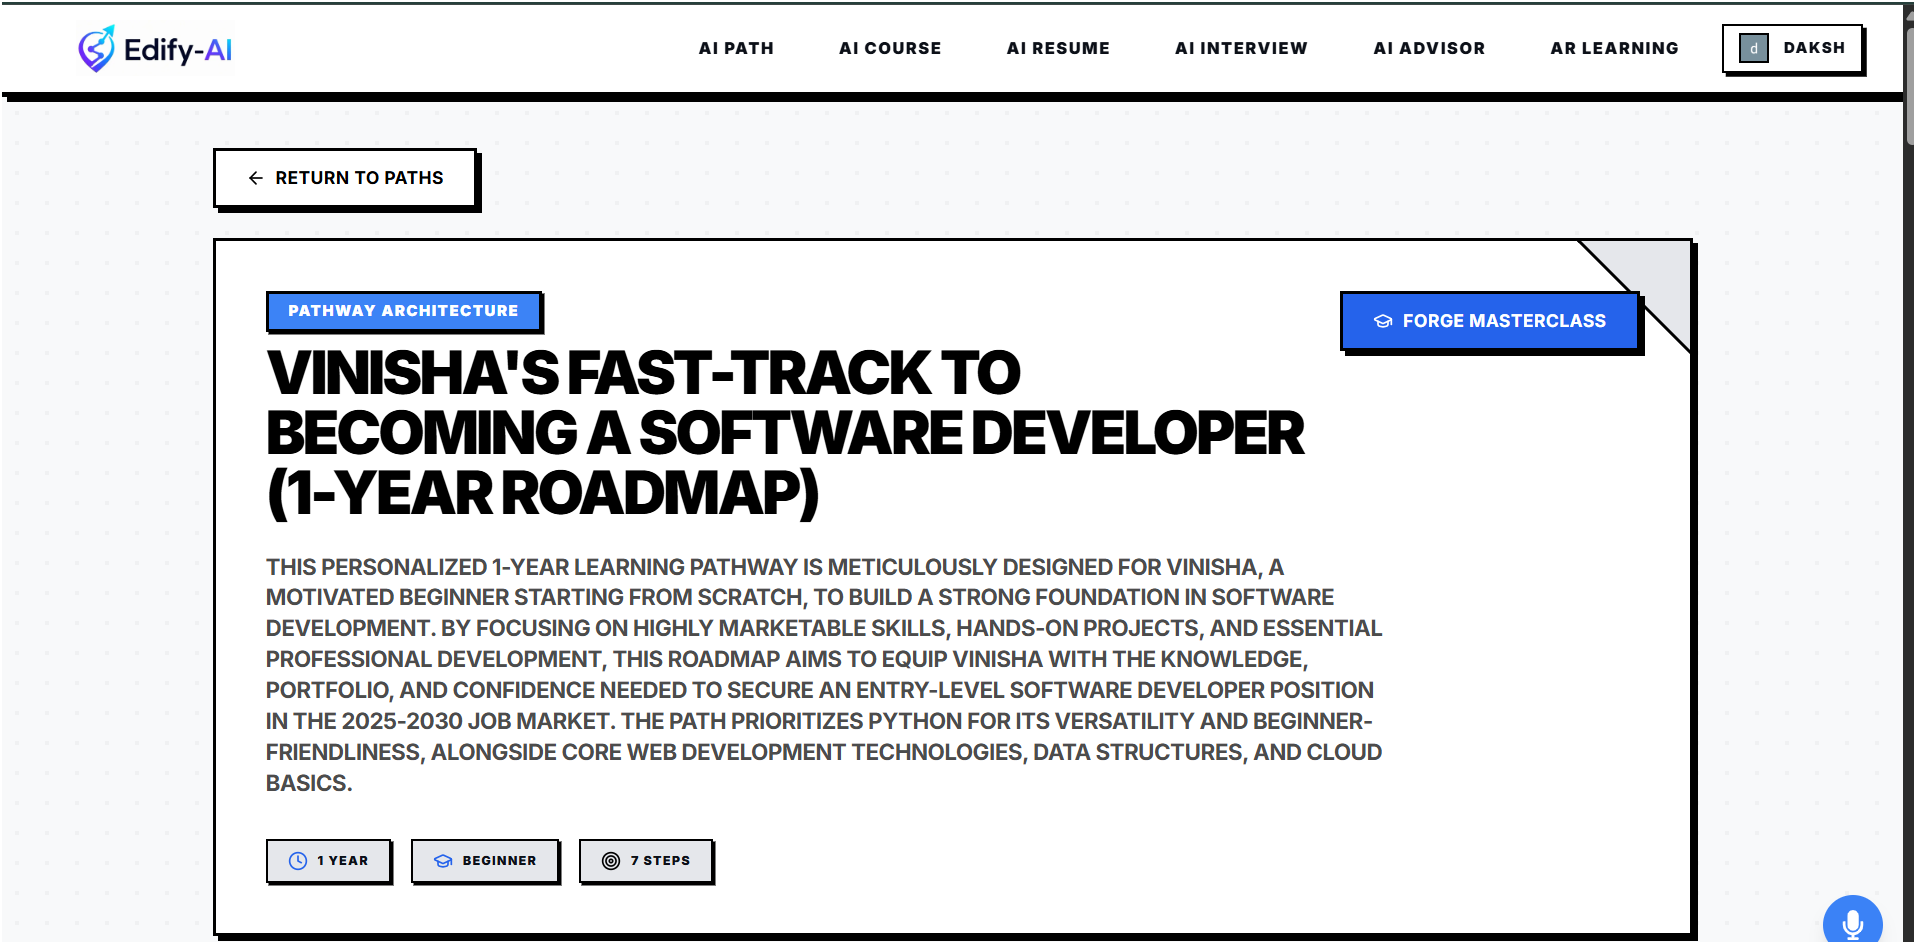Click the pathway description paragraph
1916x944 pixels.
(824, 675)
